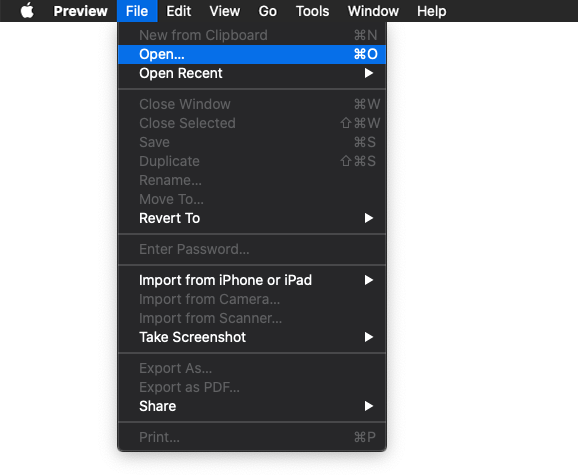Open the View menu
The width and height of the screenshot is (578, 475).
[224, 11]
